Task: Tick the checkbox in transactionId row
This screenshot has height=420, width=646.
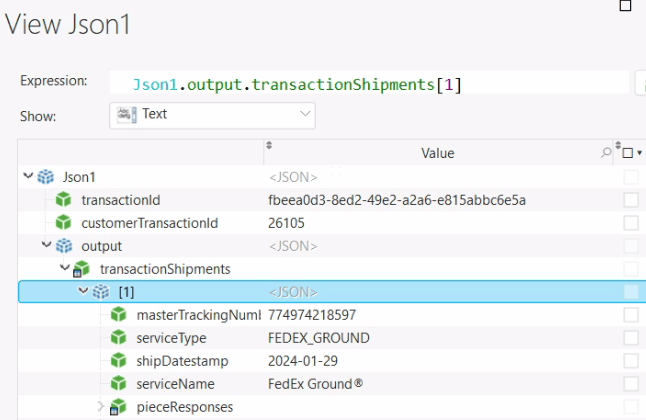Action: pyautogui.click(x=630, y=200)
